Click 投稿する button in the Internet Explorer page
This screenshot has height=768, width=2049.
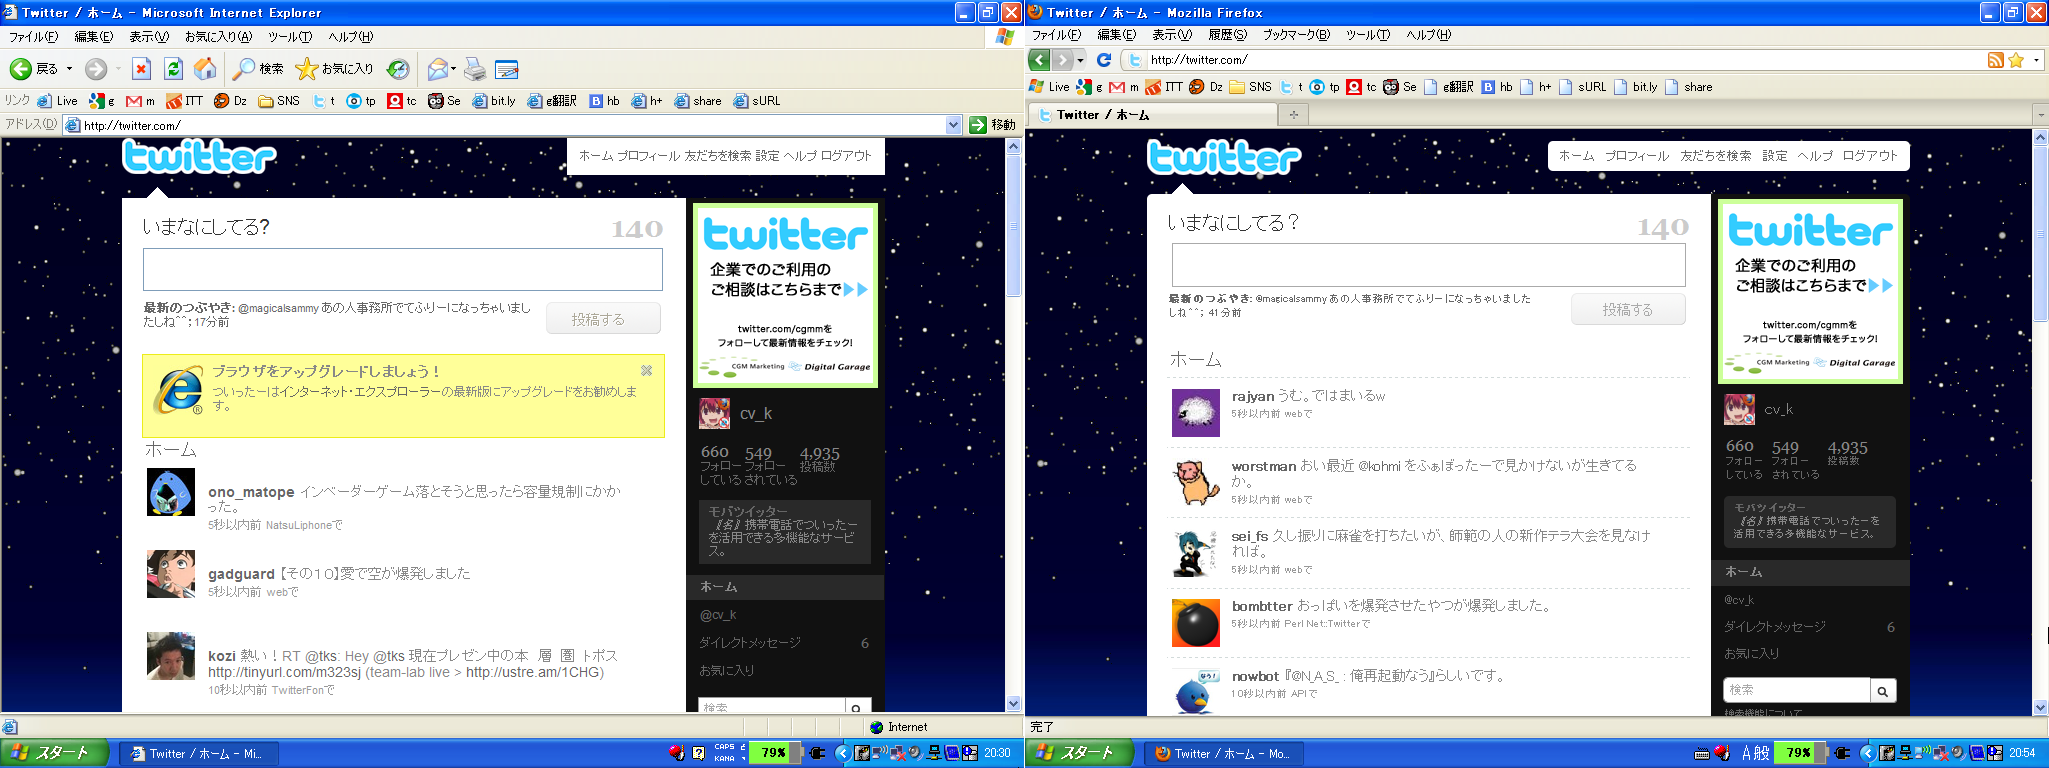pyautogui.click(x=603, y=319)
